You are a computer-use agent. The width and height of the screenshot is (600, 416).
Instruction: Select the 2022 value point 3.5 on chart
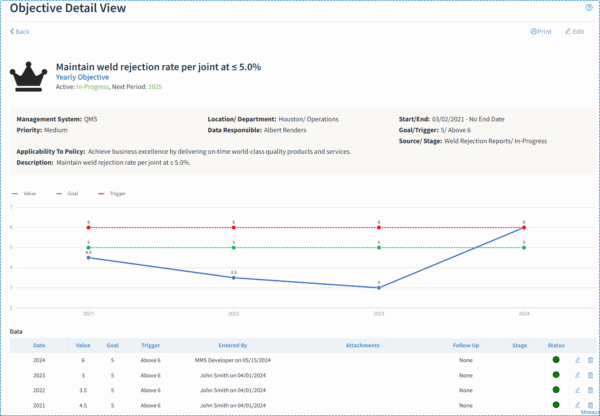233,277
